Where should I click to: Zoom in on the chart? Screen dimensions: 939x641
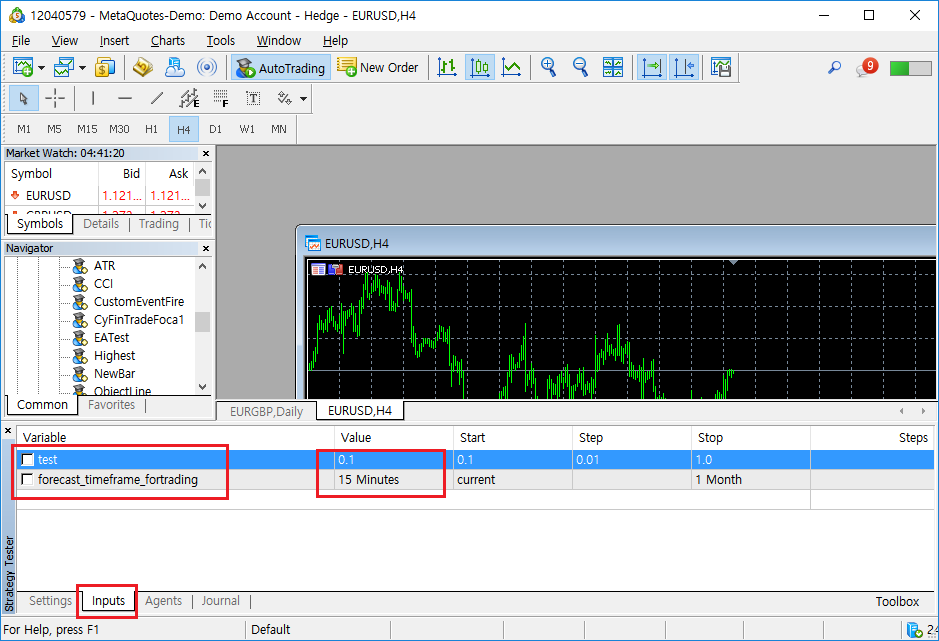tap(549, 68)
